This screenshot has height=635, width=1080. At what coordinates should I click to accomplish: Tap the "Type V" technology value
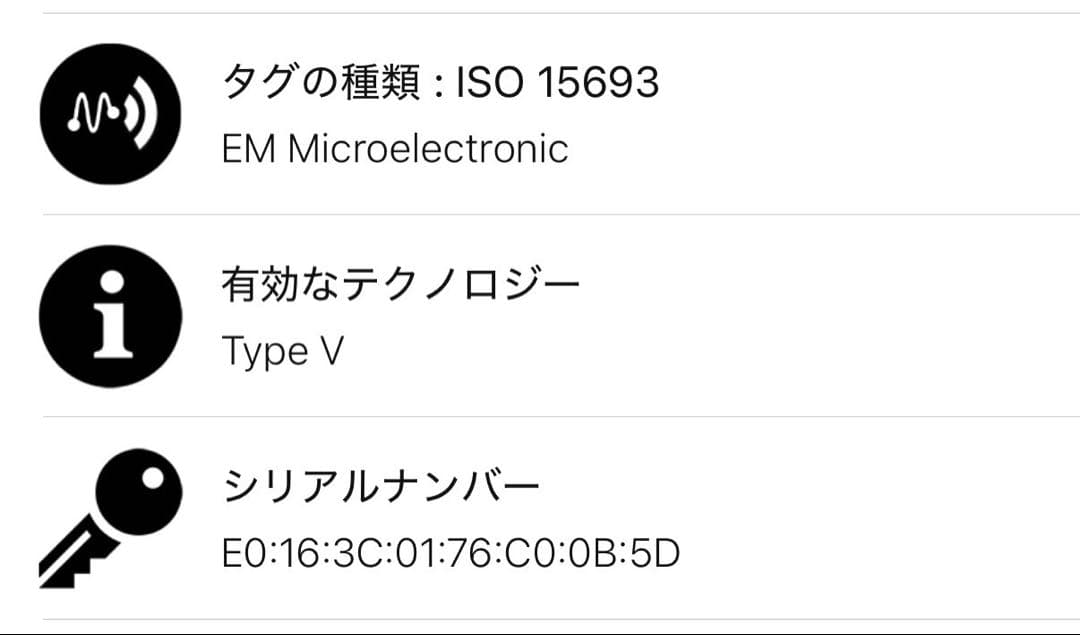coord(282,351)
